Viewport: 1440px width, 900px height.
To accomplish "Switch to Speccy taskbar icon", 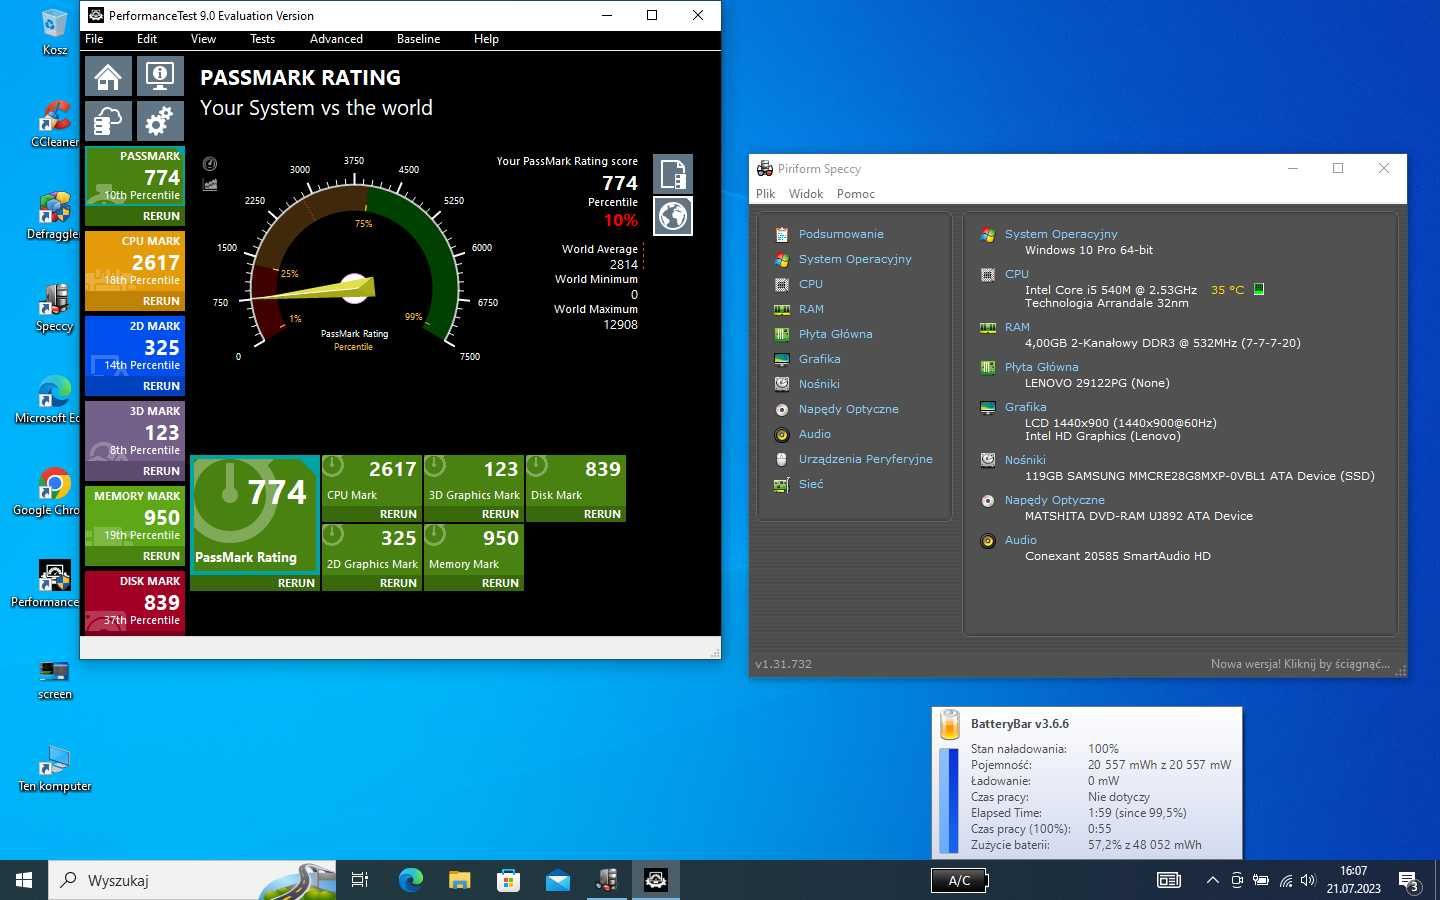I will (x=607, y=880).
